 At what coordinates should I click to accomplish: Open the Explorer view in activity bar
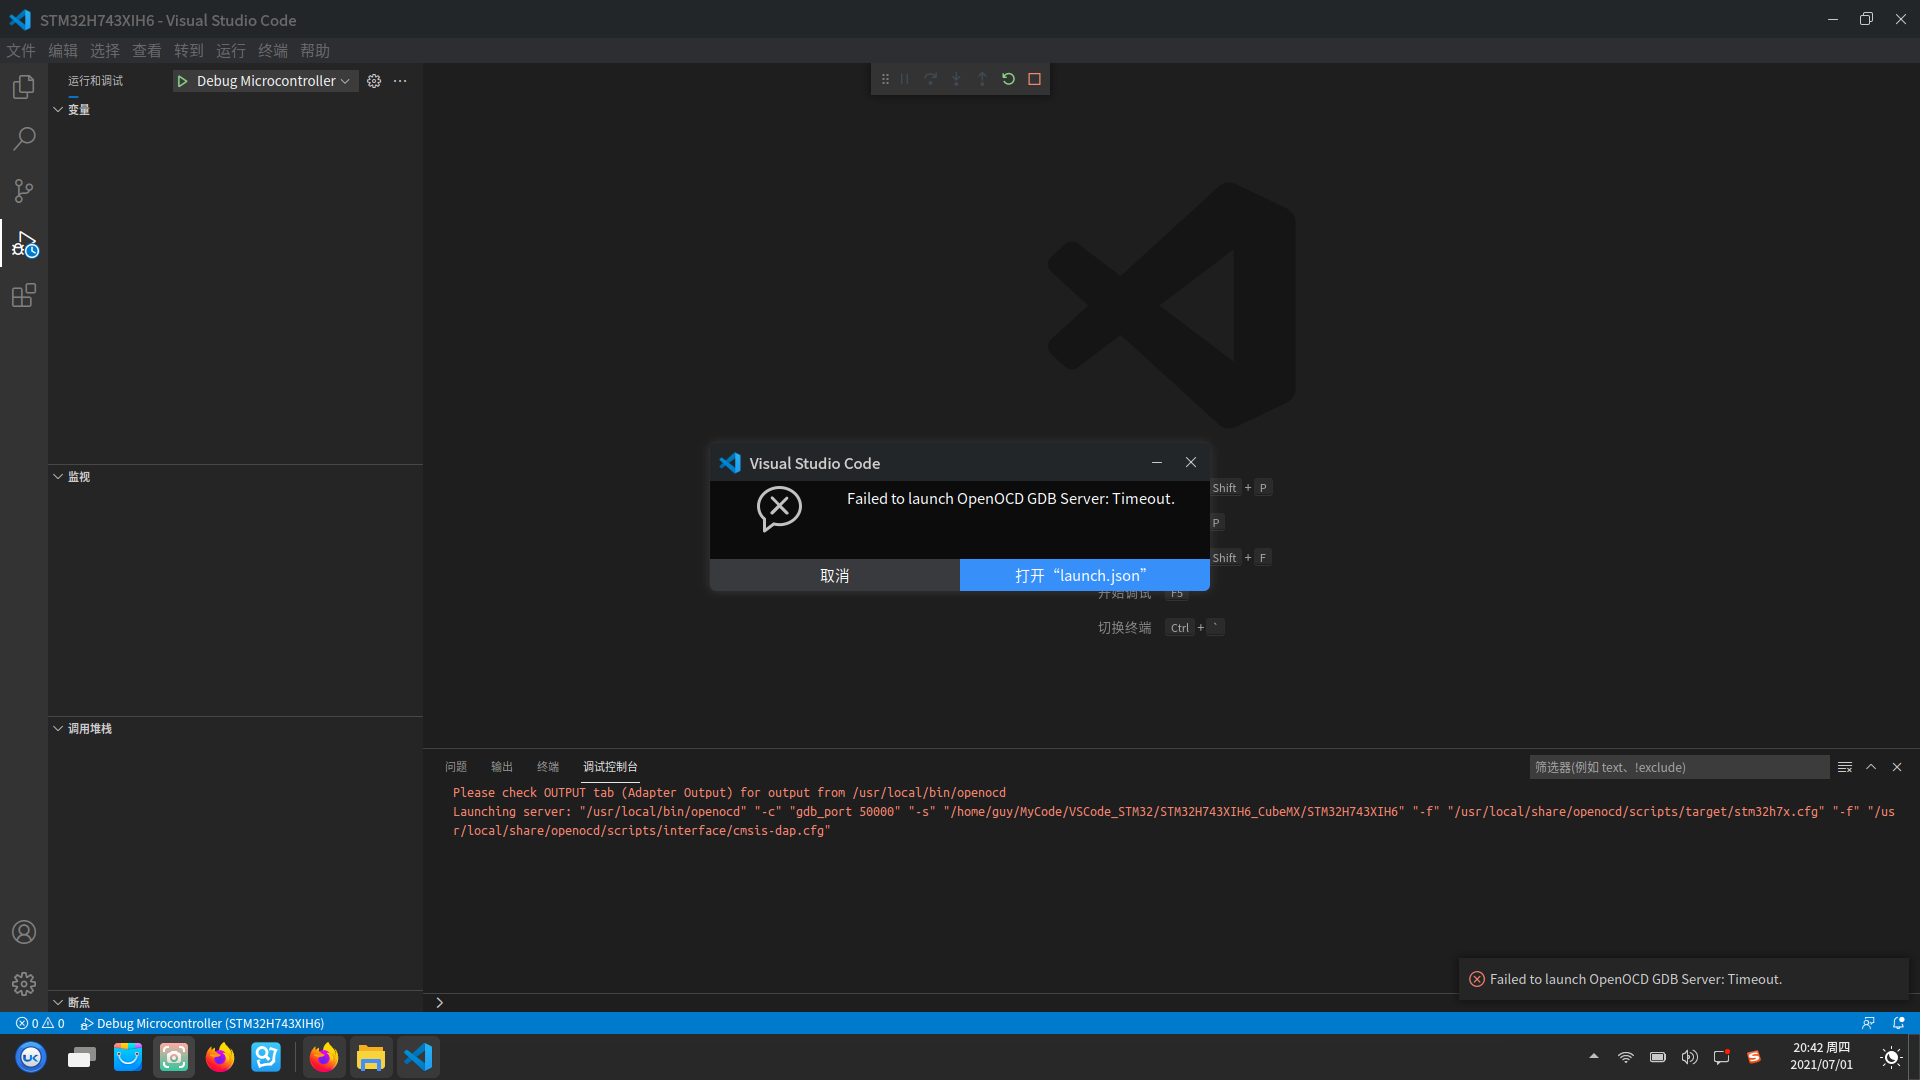[x=24, y=87]
